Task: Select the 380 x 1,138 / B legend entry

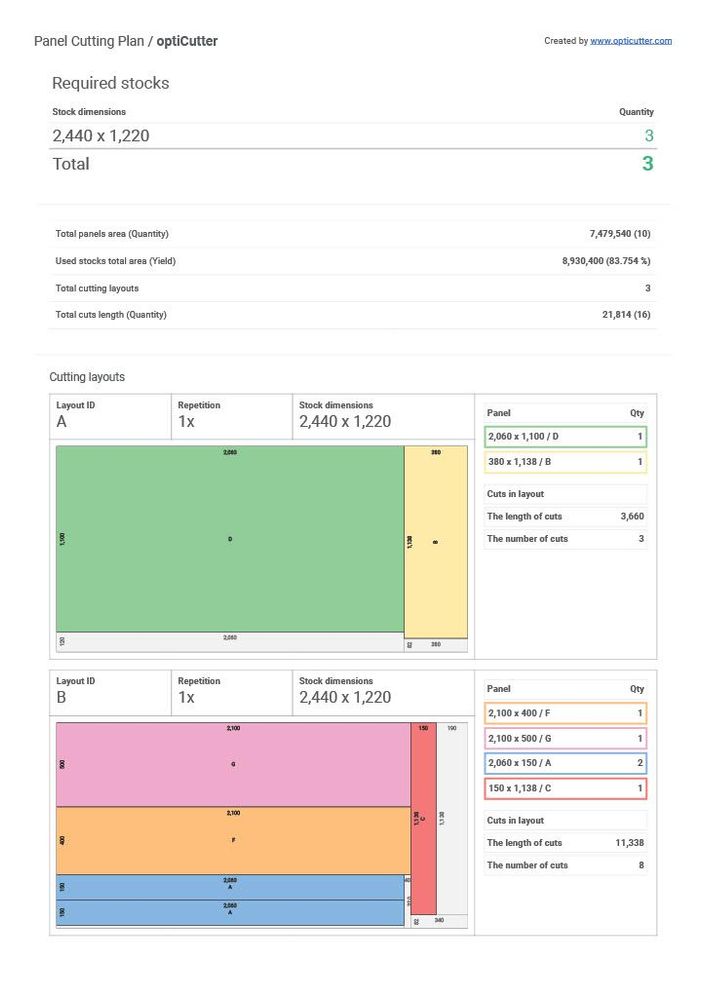Action: (x=565, y=462)
